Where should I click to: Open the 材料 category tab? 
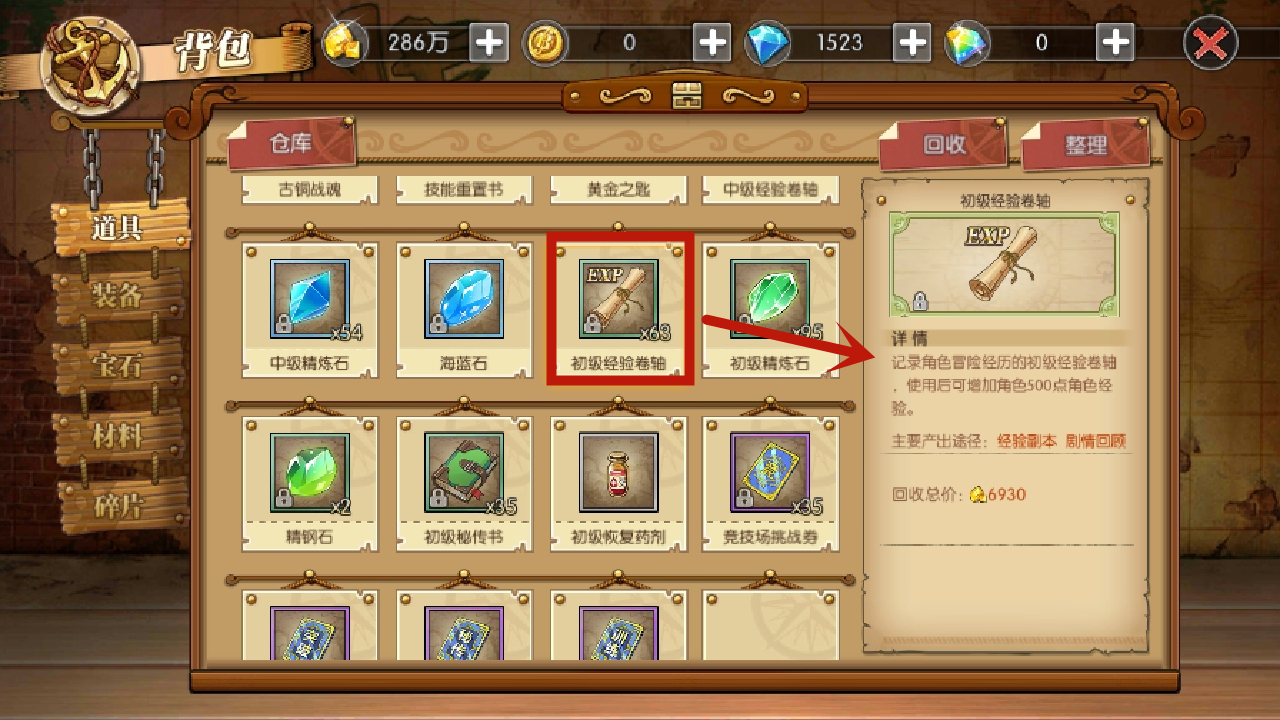120,436
